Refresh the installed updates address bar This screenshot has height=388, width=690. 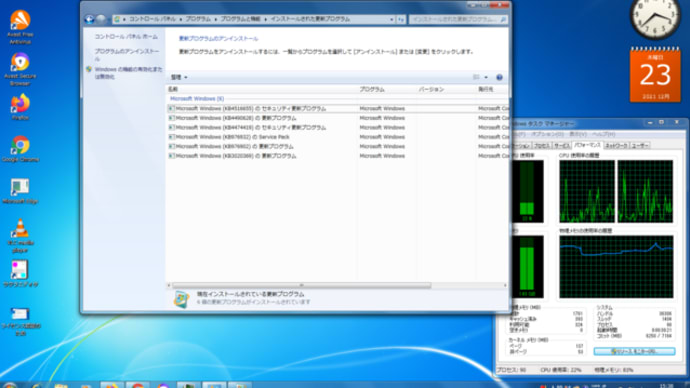pyautogui.click(x=401, y=19)
